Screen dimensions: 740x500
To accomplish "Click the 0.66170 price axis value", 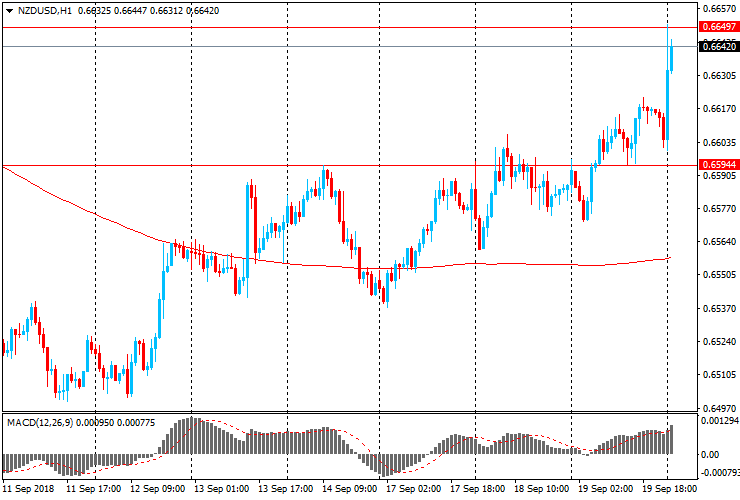I will coord(719,109).
